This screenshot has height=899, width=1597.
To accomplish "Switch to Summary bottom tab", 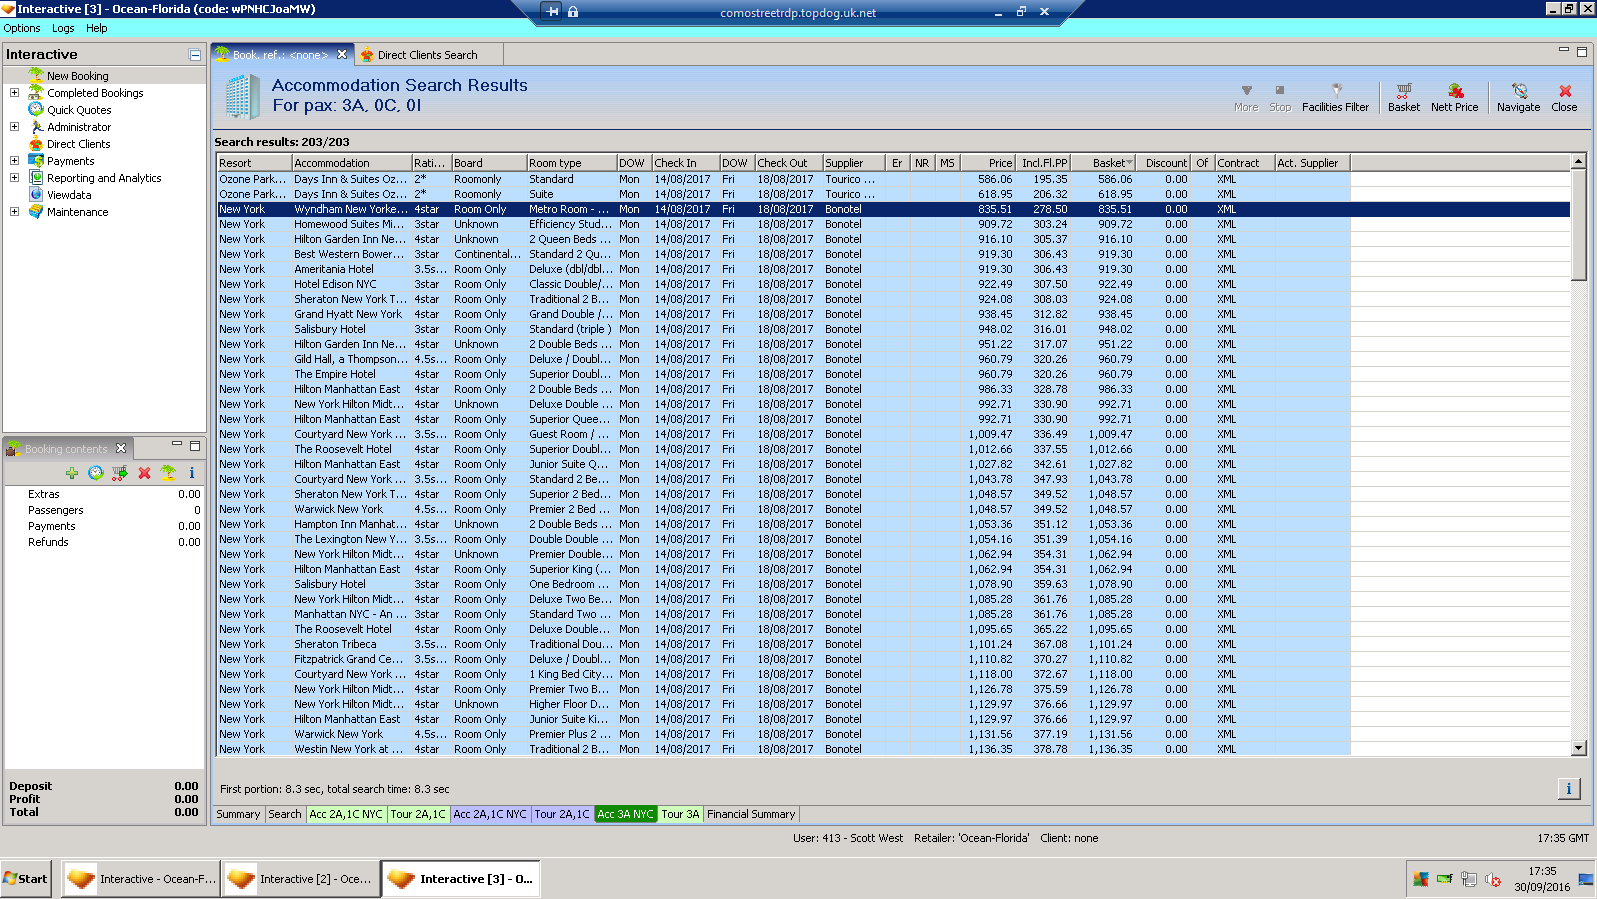I will point(238,814).
